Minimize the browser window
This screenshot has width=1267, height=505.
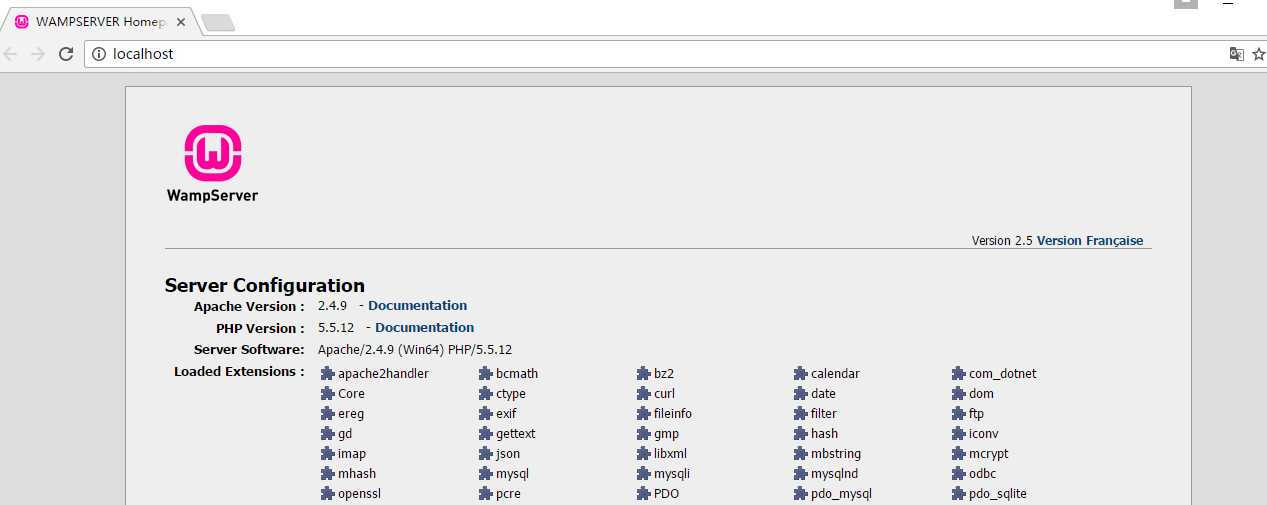coord(1229,5)
